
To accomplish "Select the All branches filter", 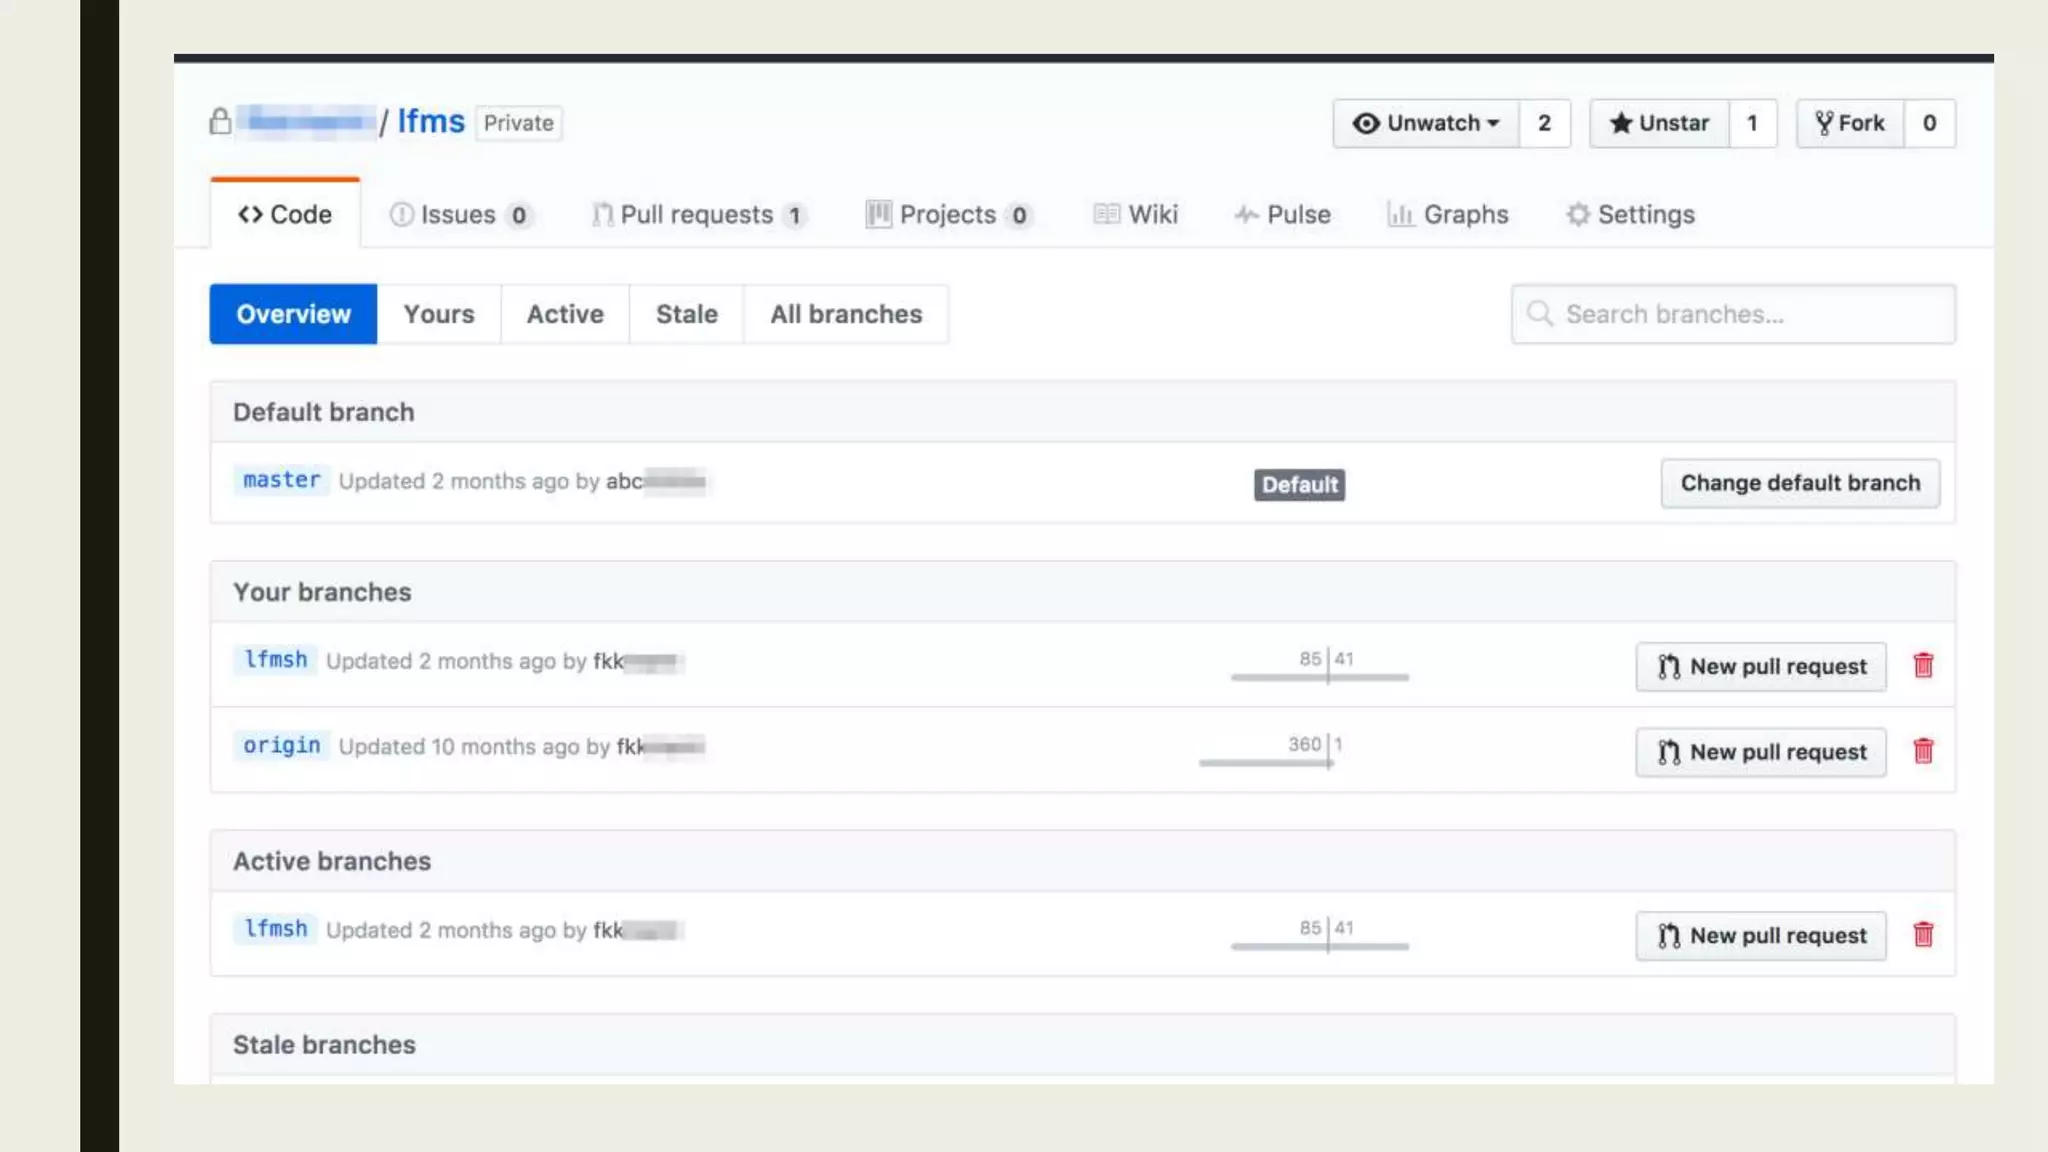I will click(x=846, y=314).
